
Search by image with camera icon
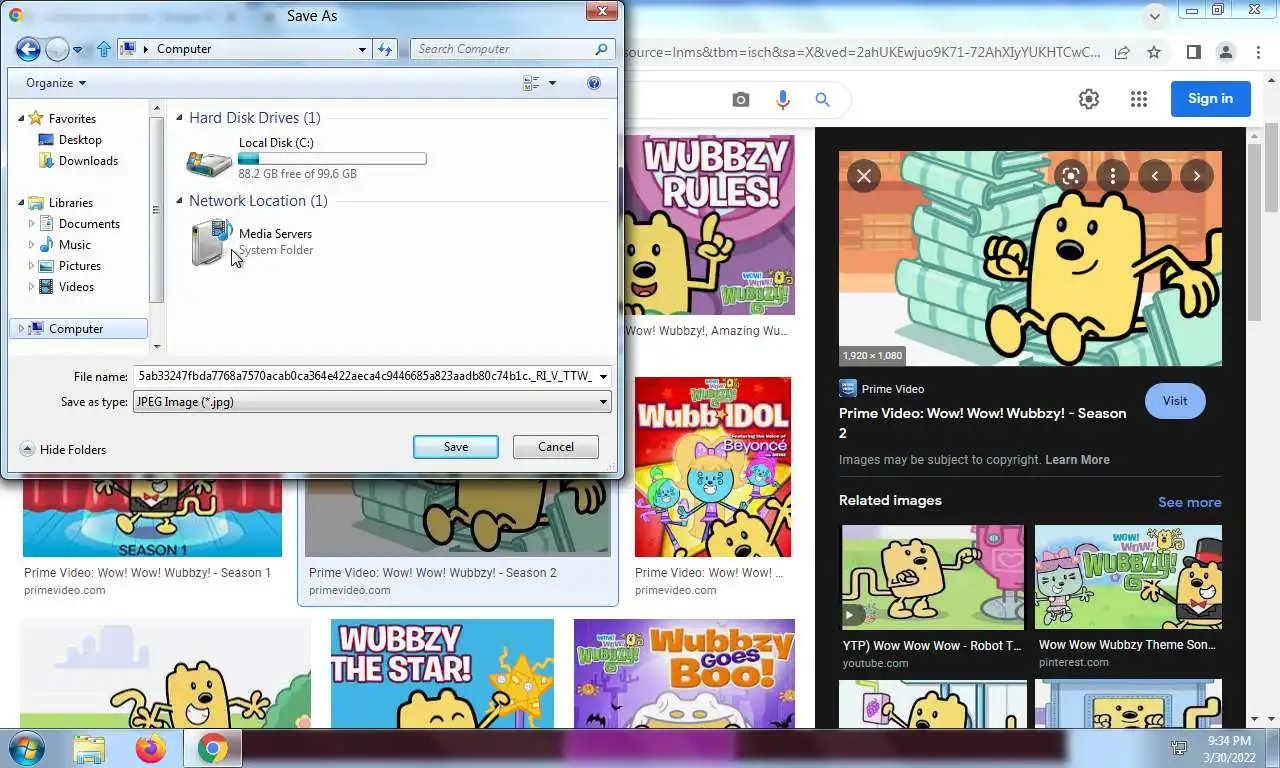tap(740, 99)
